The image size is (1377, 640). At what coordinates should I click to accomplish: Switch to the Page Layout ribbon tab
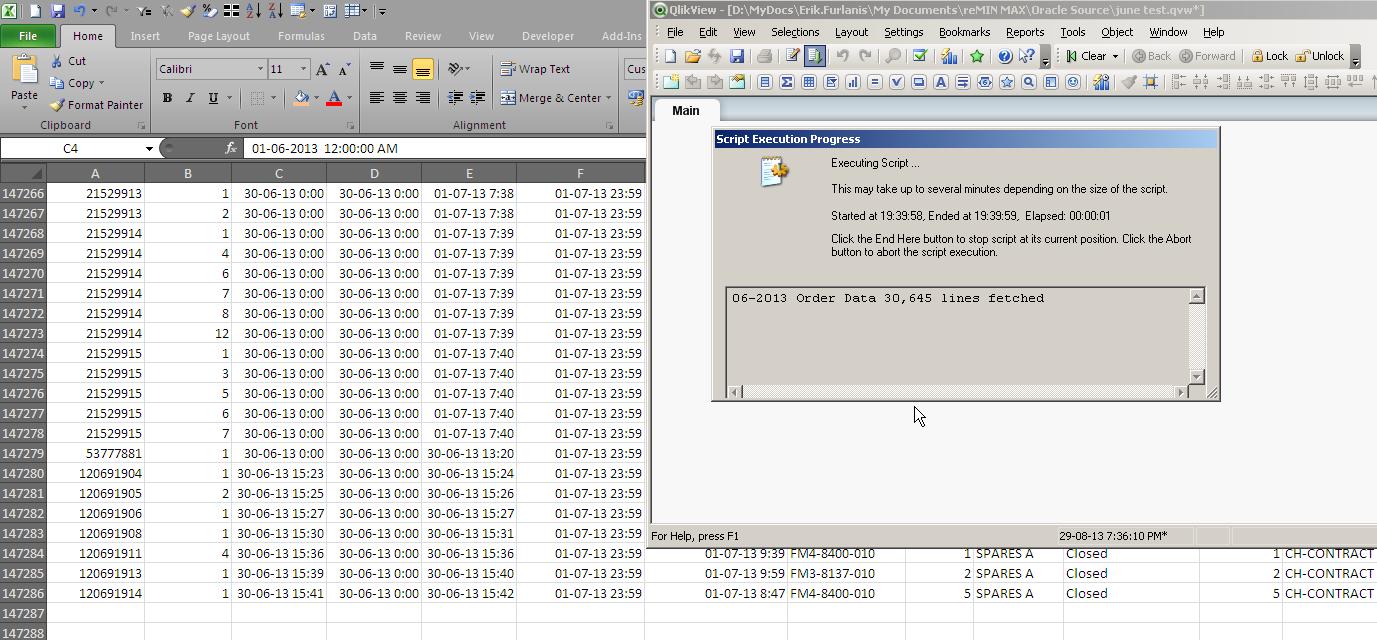pyautogui.click(x=219, y=36)
